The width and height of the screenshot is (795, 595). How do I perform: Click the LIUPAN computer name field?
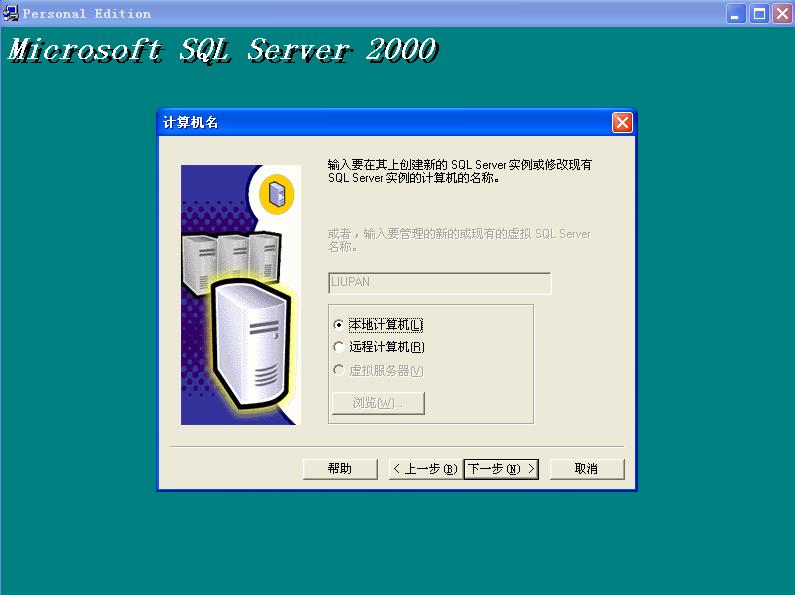coord(440,283)
